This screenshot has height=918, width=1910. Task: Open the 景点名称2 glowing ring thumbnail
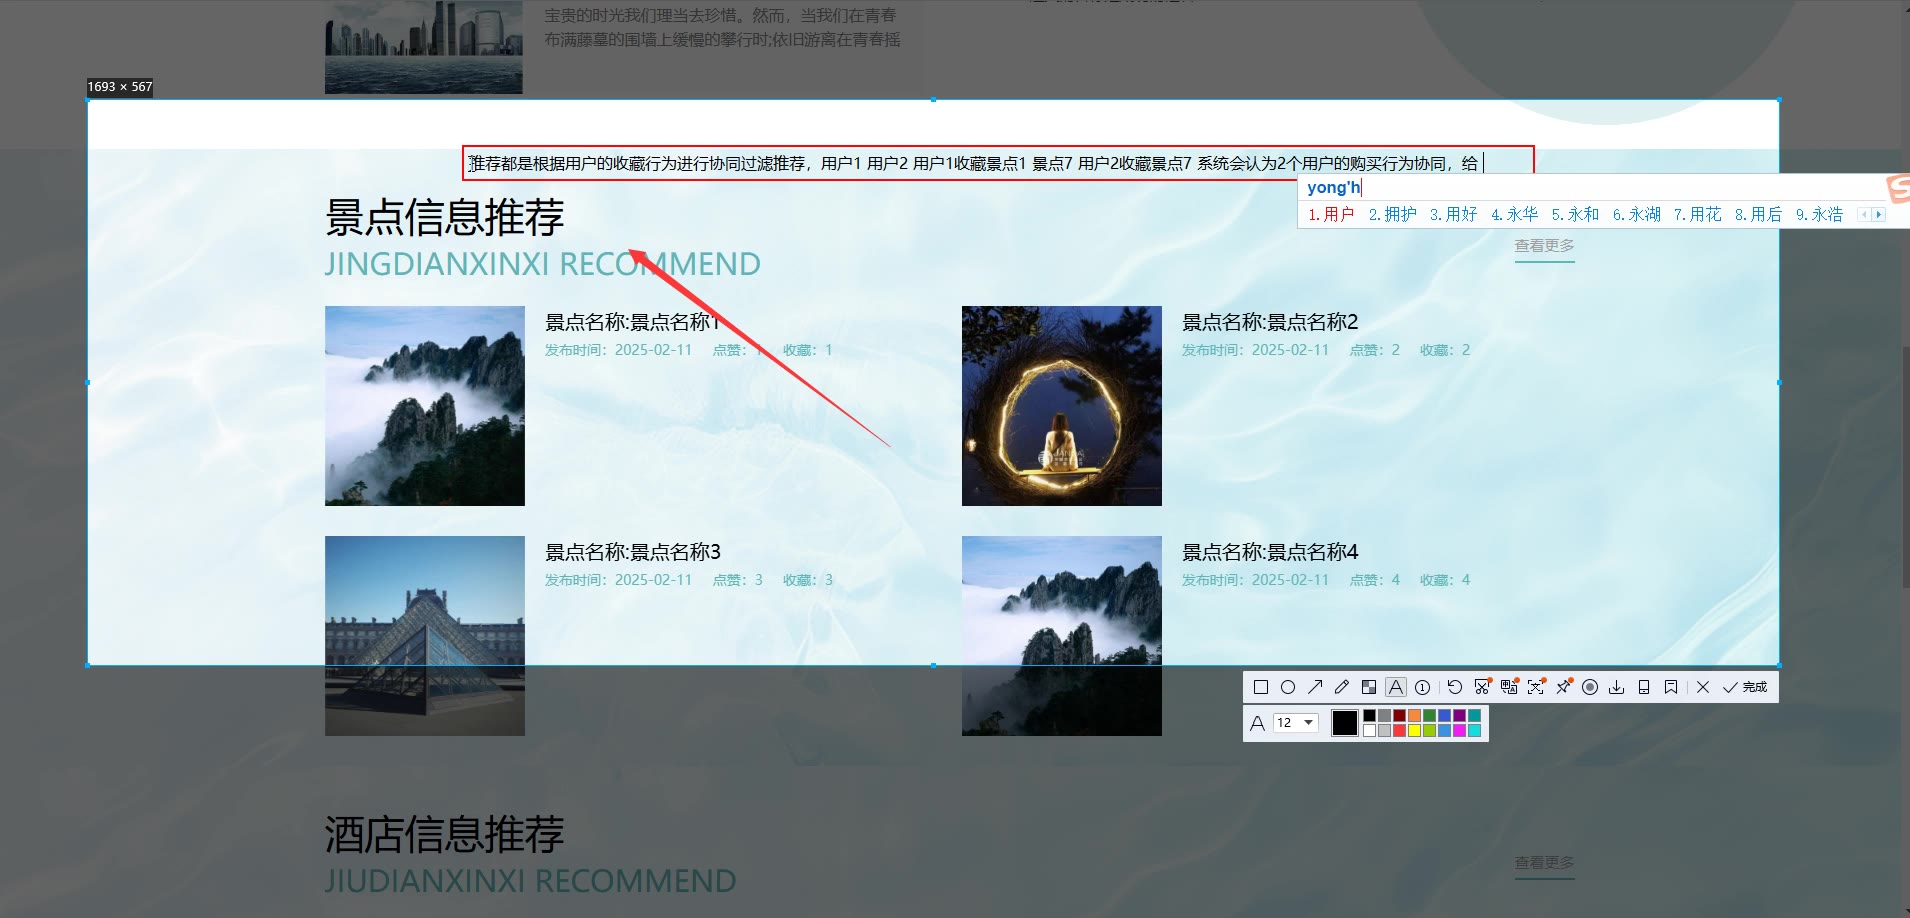1062,406
